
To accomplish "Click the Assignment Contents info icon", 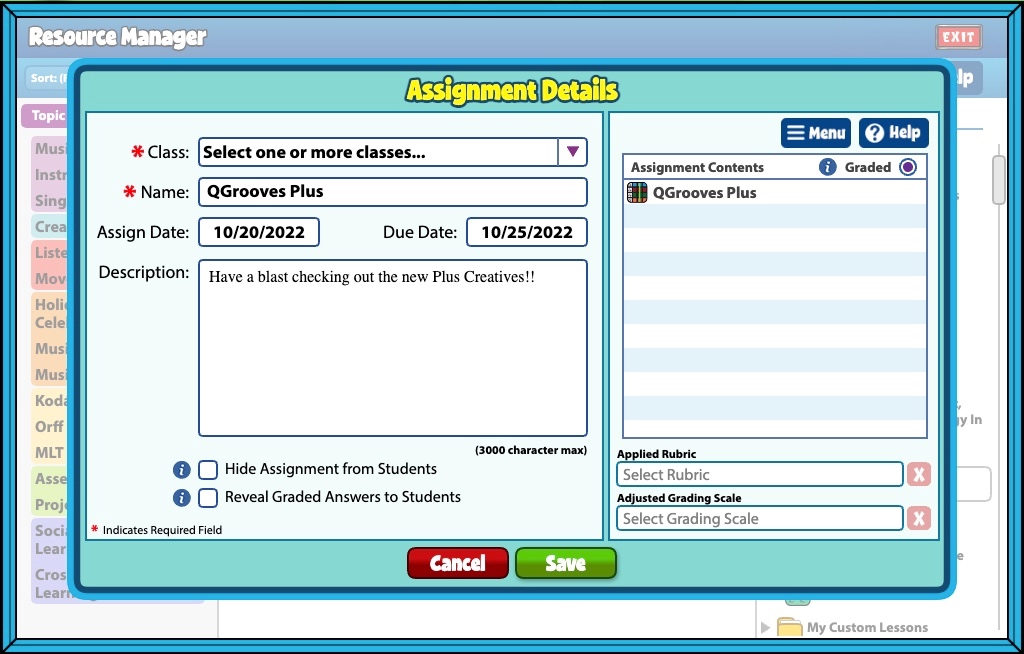I will coord(827,167).
